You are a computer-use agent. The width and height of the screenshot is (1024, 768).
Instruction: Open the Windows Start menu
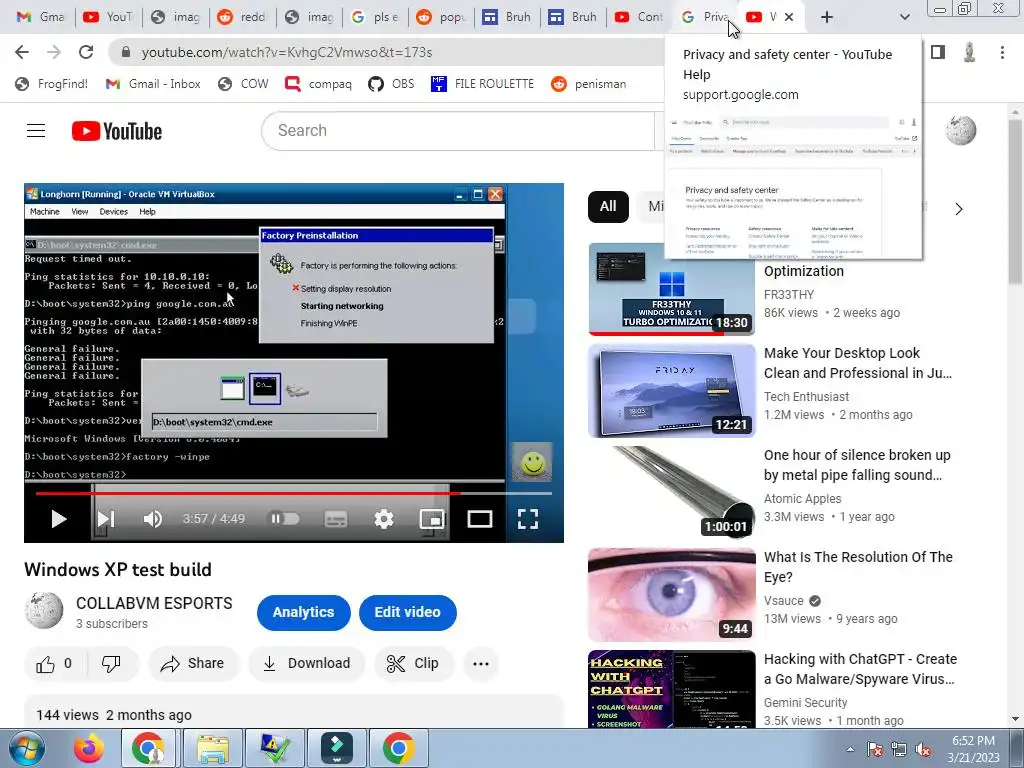26,748
